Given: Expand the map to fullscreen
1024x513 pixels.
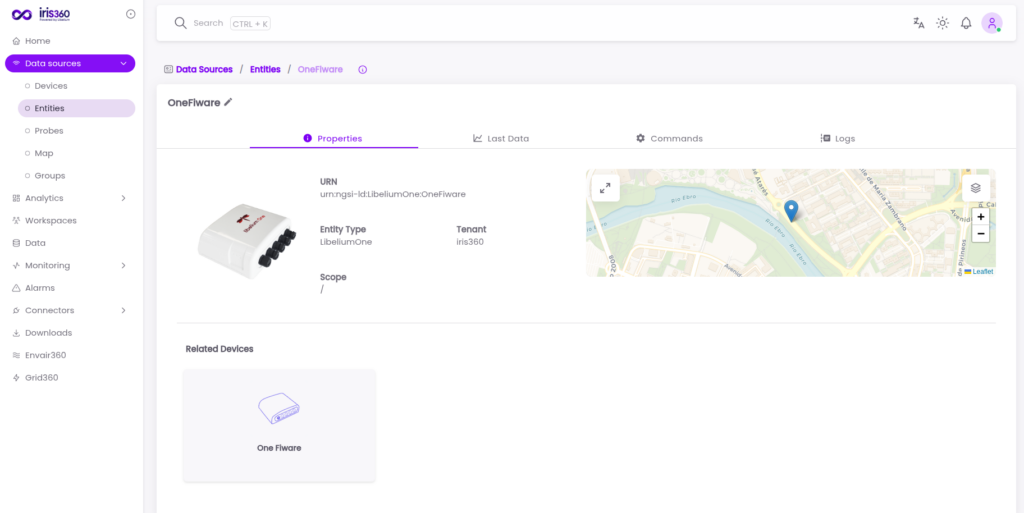Looking at the screenshot, I should click(x=605, y=188).
